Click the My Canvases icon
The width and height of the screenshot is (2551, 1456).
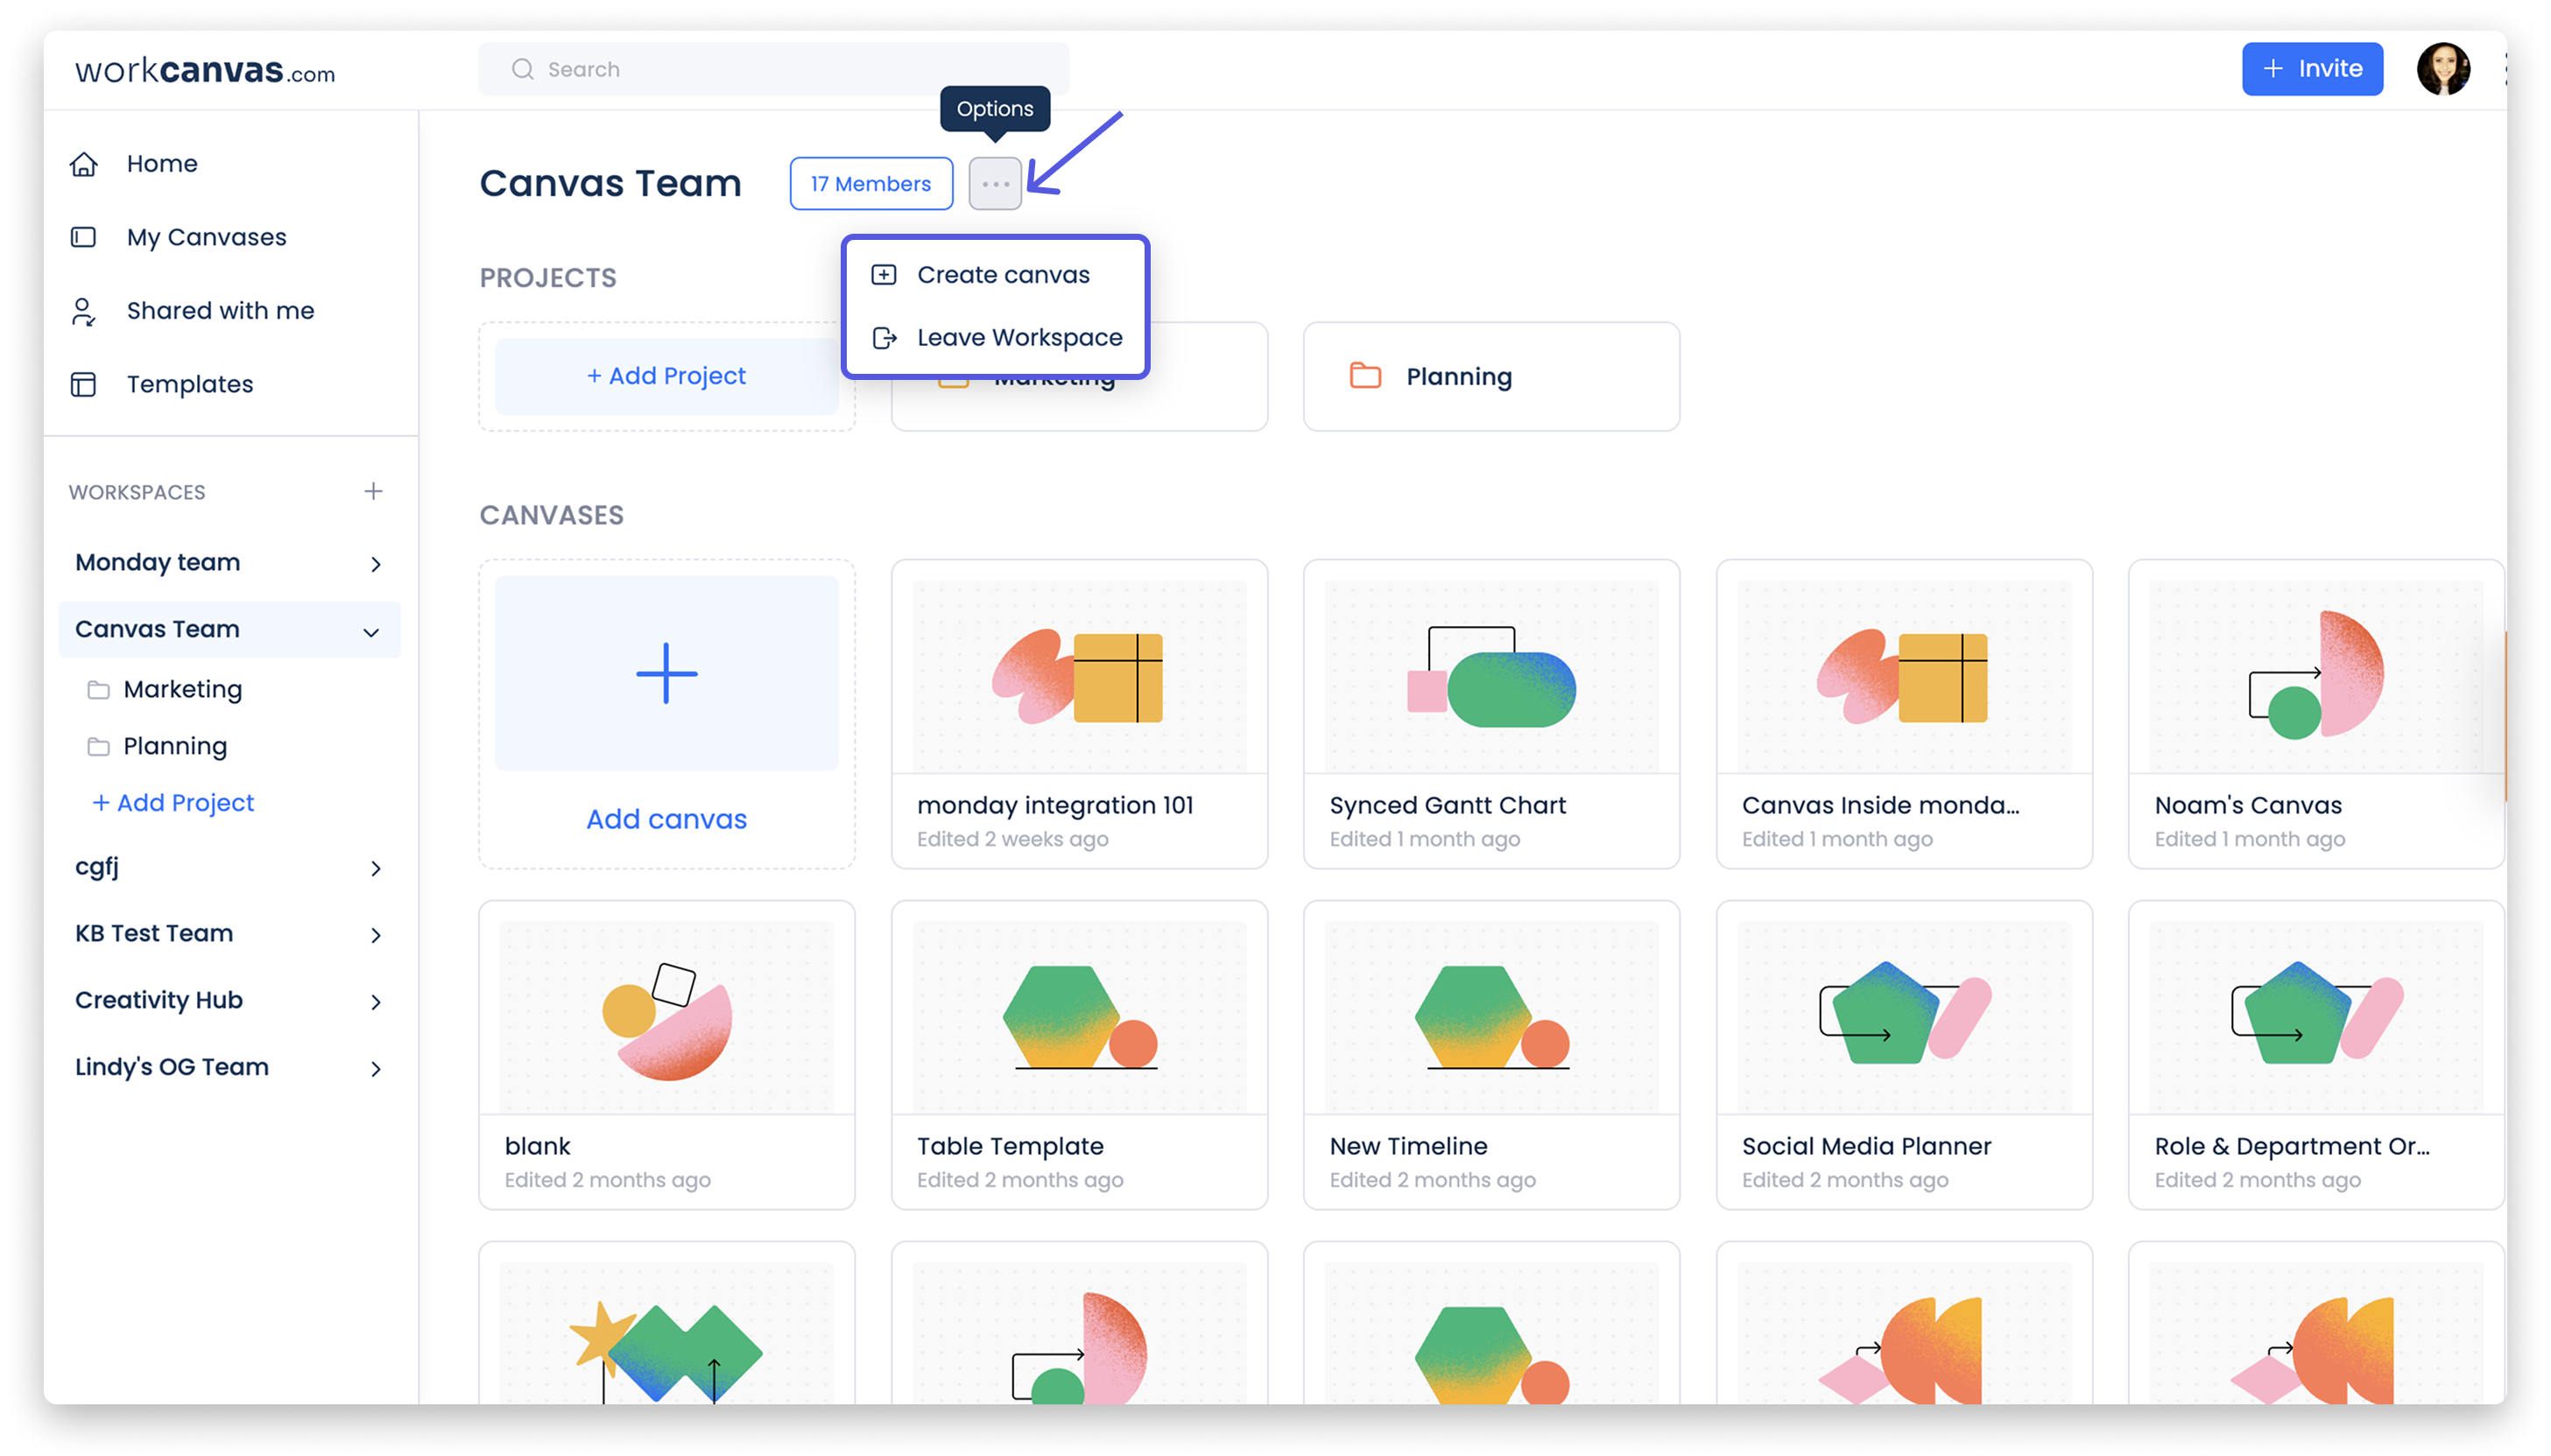tap(83, 237)
